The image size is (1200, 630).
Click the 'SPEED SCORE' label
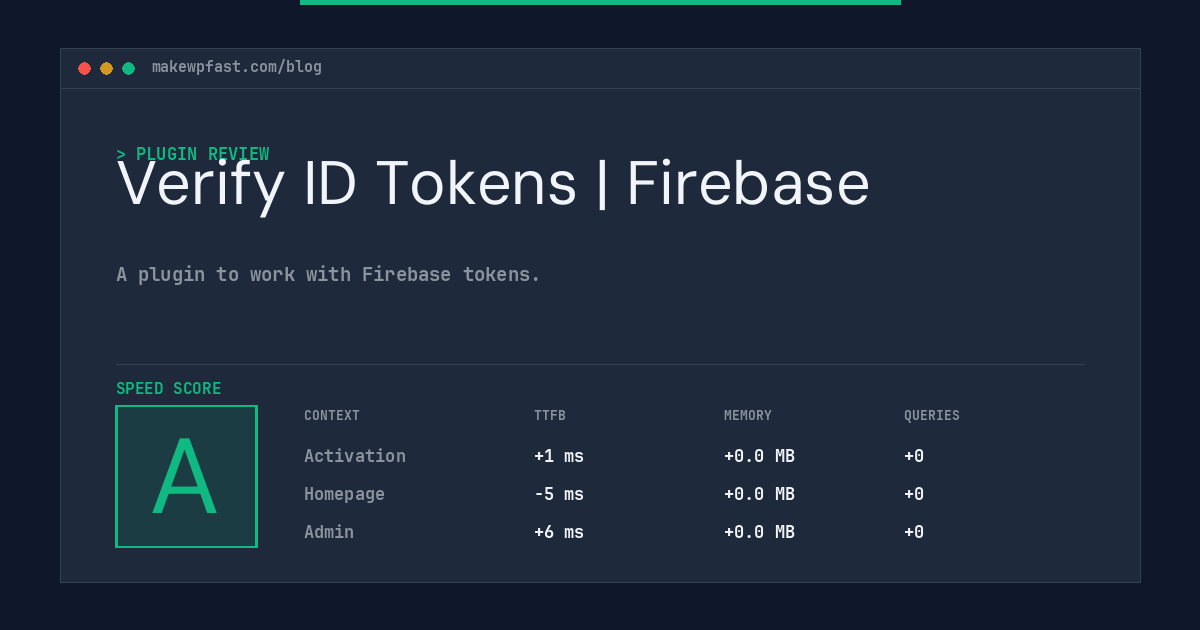coord(169,389)
